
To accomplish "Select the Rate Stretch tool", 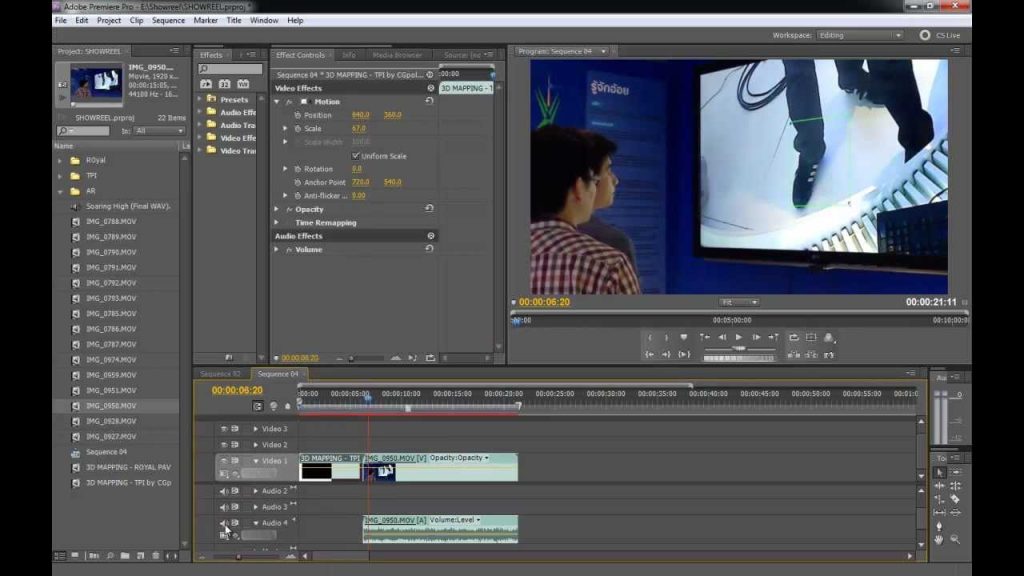I will (x=940, y=499).
